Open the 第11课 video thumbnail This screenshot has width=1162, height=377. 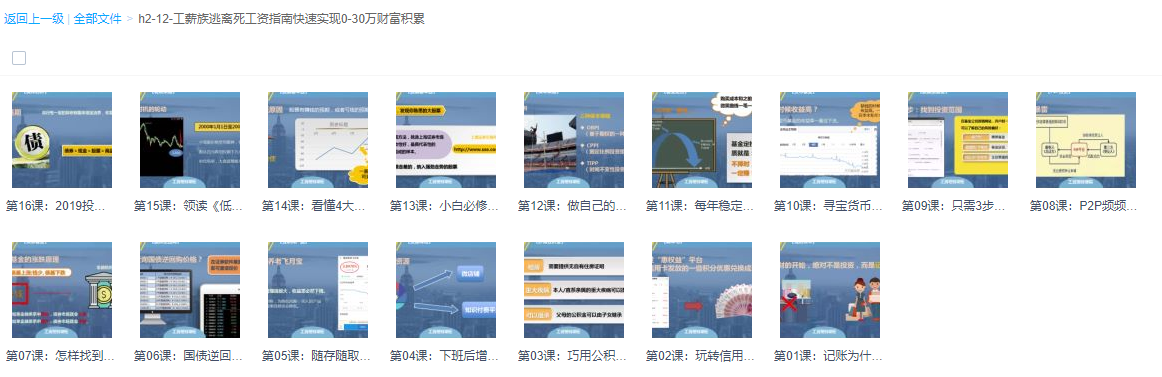coord(703,140)
